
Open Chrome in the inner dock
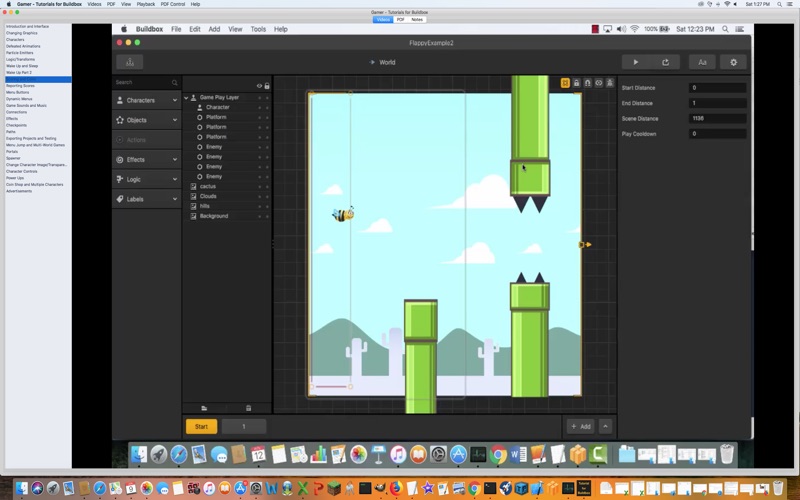pos(498,454)
